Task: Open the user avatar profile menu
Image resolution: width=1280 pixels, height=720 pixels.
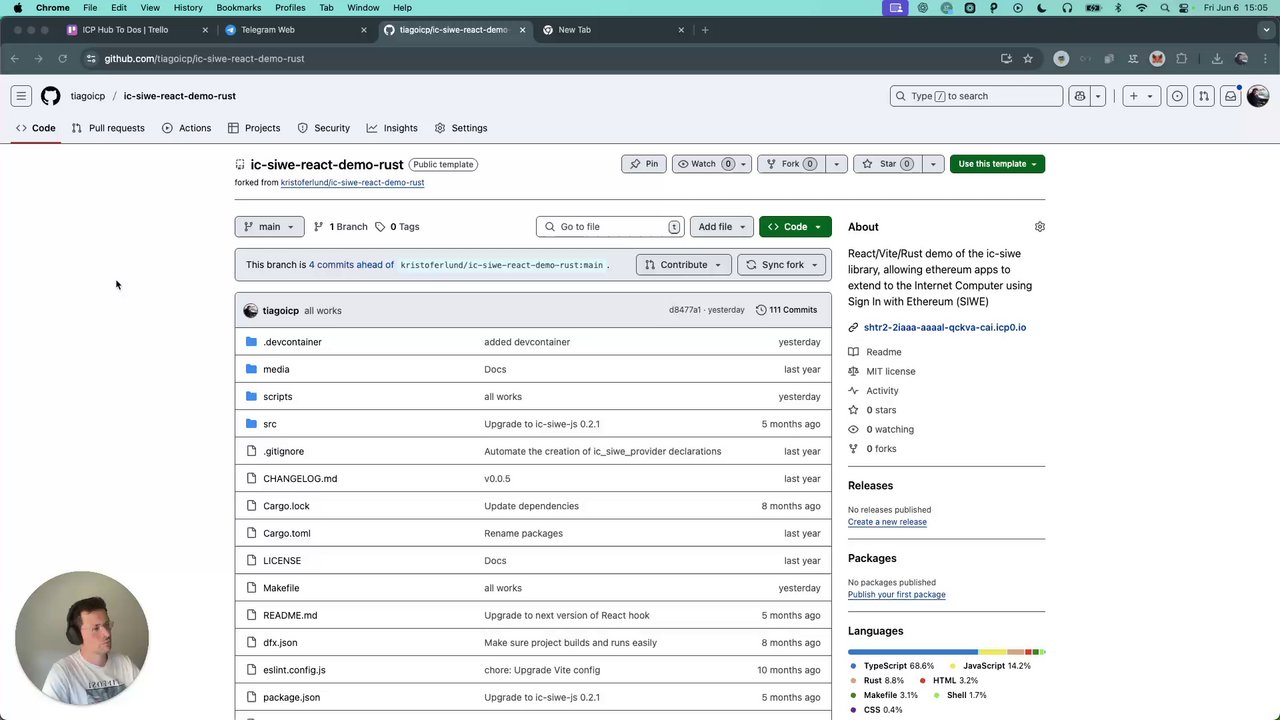Action: coord(1258,96)
